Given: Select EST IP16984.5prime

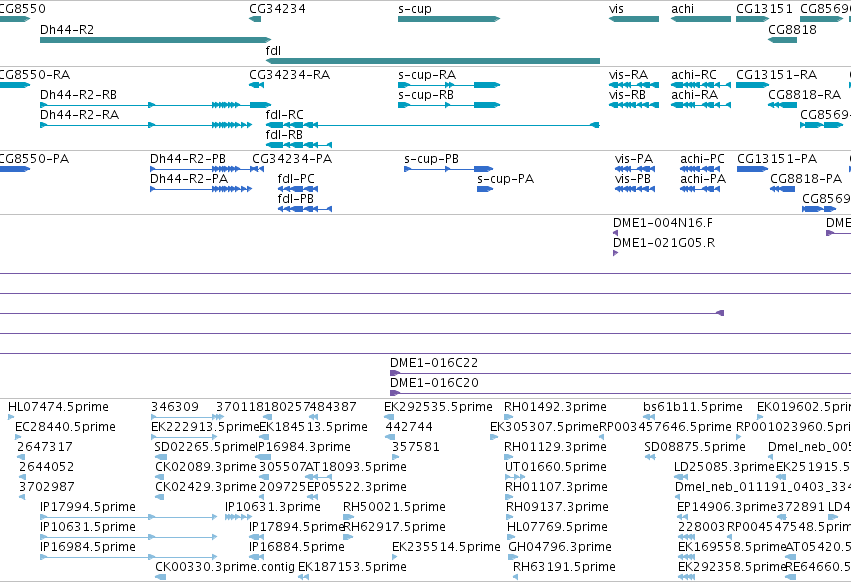Looking at the screenshot, I should pyautogui.click(x=88, y=547).
